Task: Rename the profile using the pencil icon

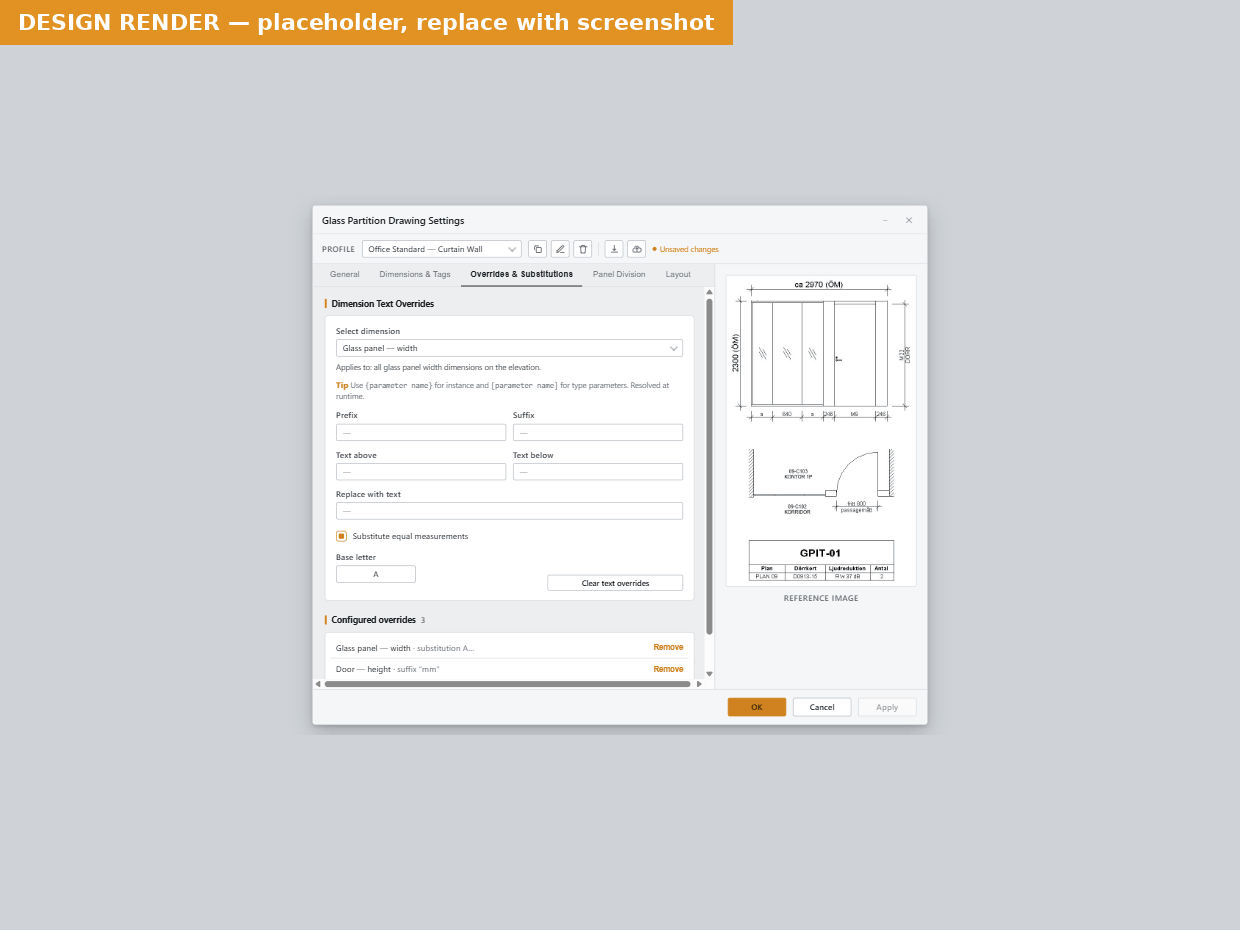Action: [560, 249]
